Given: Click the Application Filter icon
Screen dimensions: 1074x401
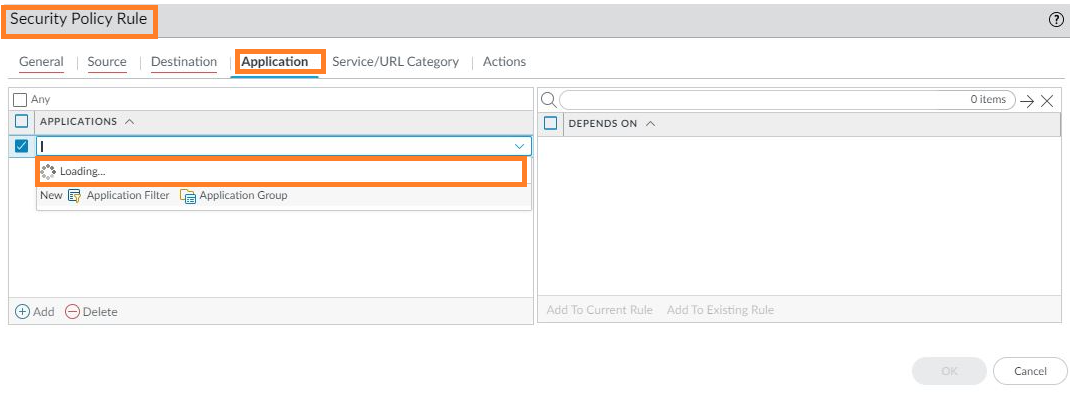Looking at the screenshot, I should coord(75,196).
